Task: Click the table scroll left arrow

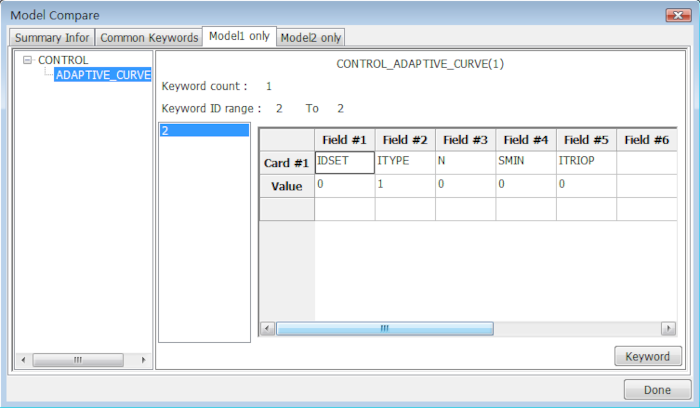Action: [267, 329]
